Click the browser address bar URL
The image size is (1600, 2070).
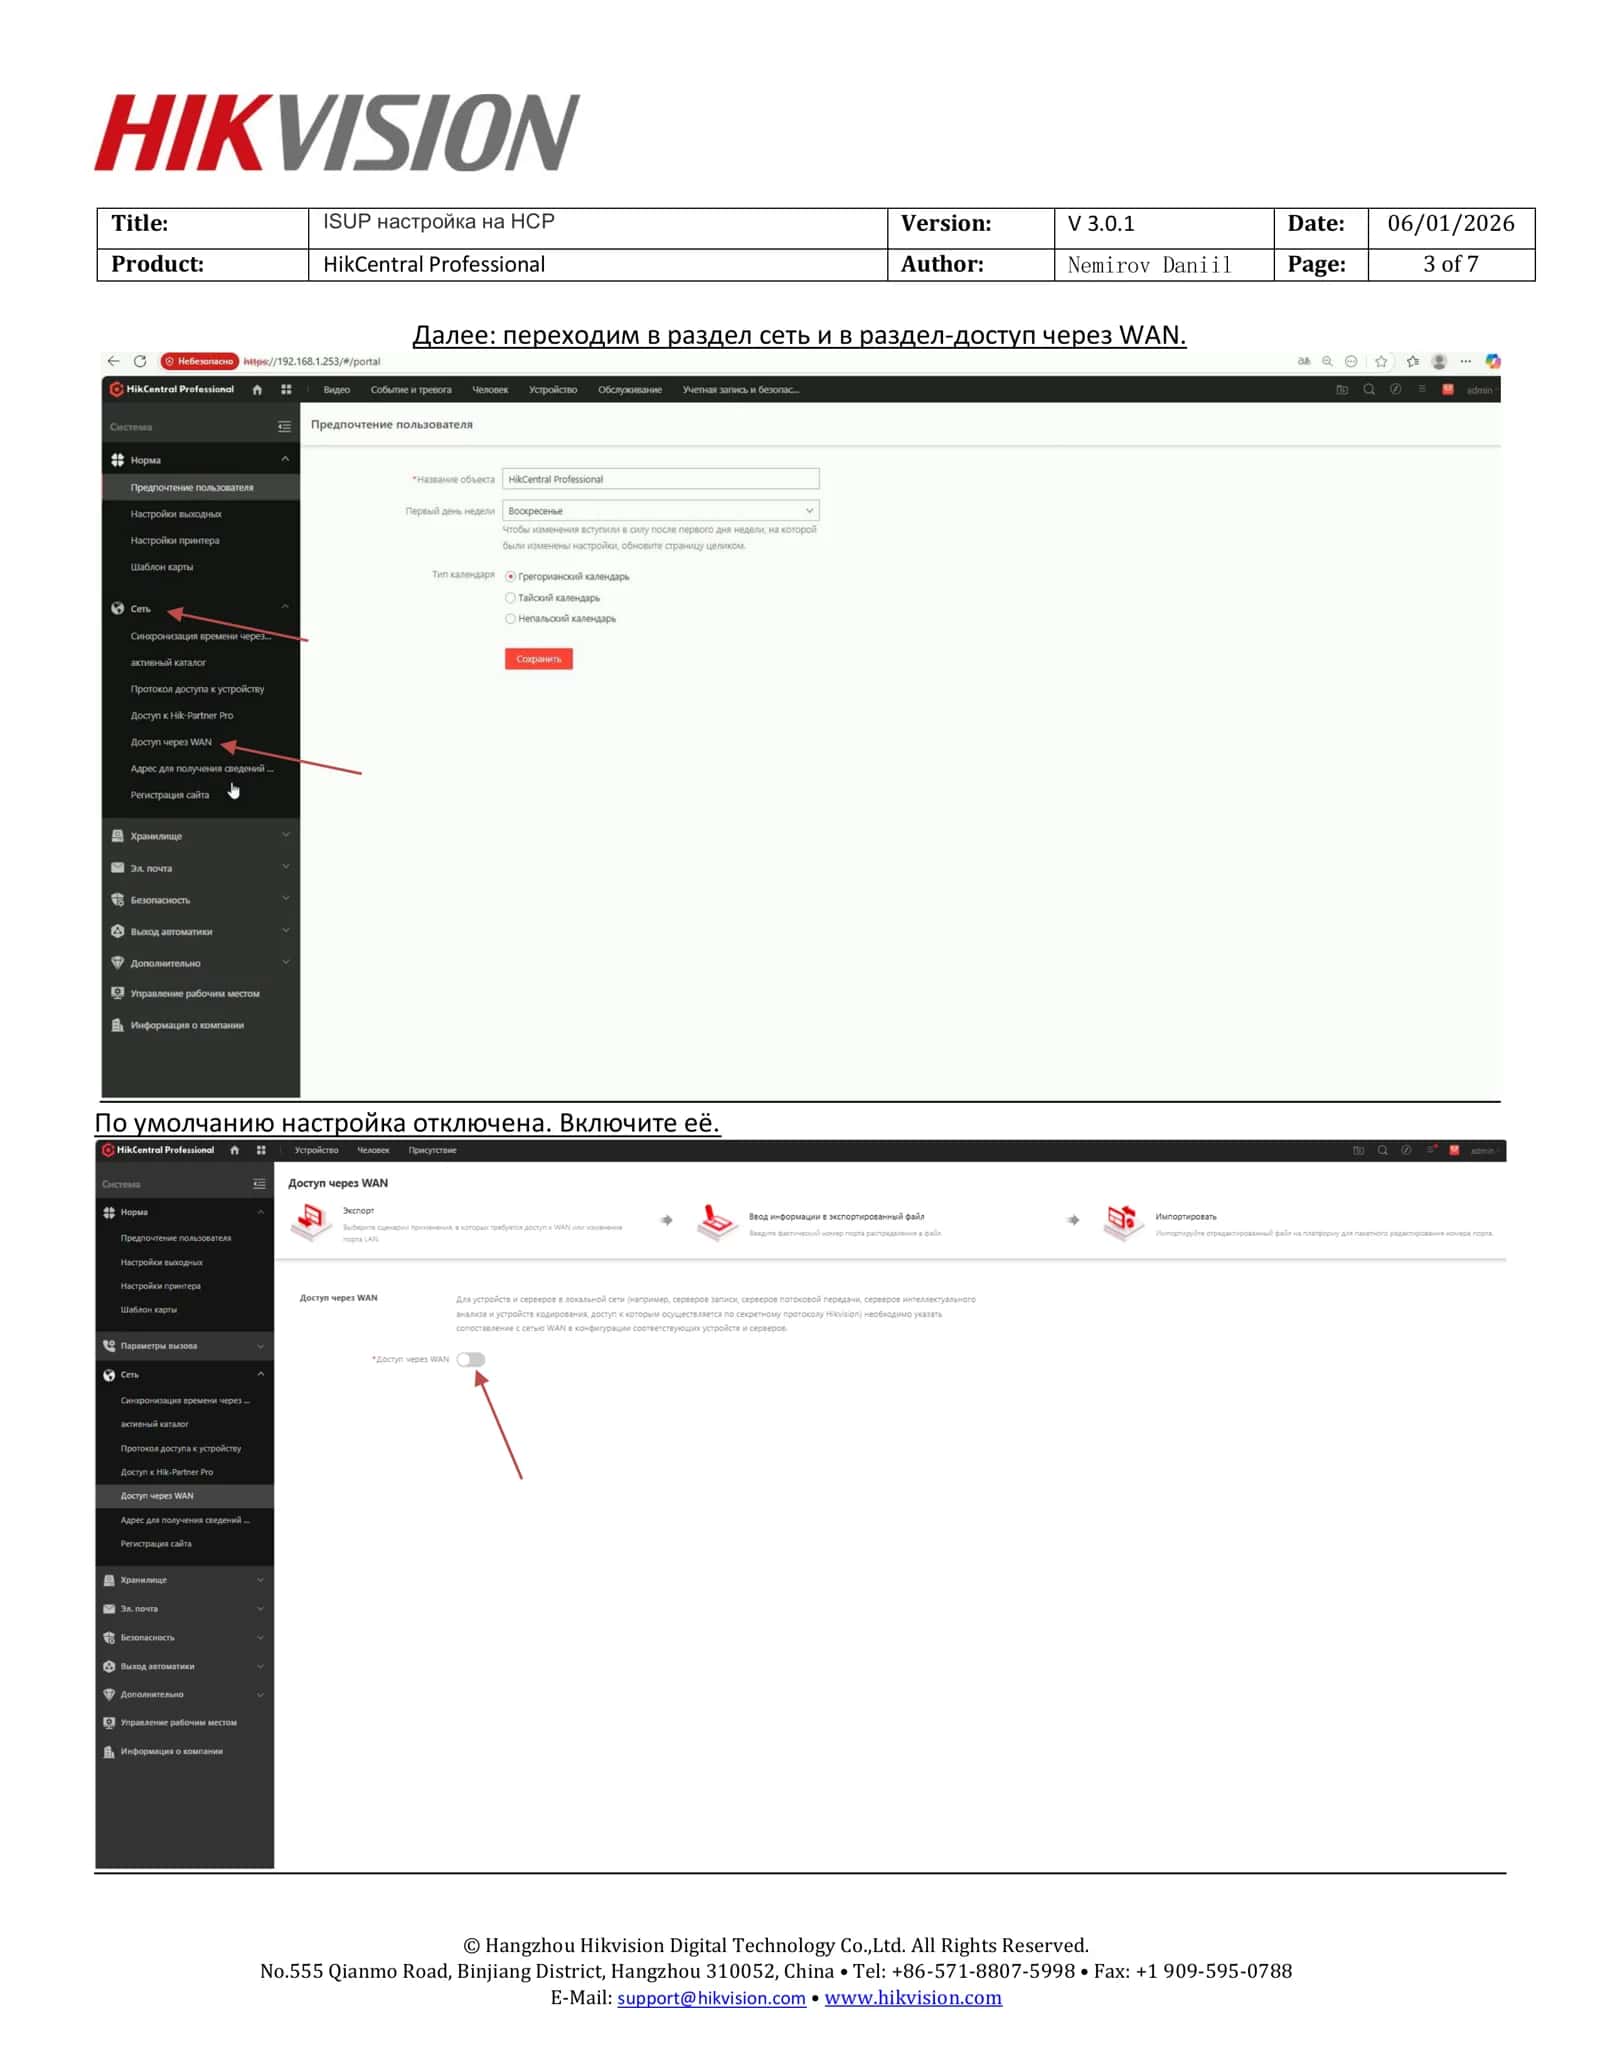(312, 362)
